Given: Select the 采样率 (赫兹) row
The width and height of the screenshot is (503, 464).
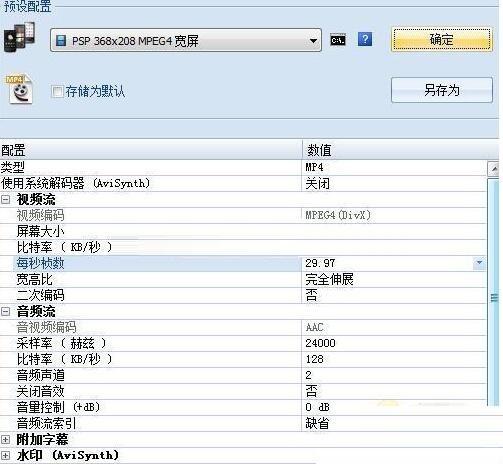Looking at the screenshot, I should (x=243, y=343).
